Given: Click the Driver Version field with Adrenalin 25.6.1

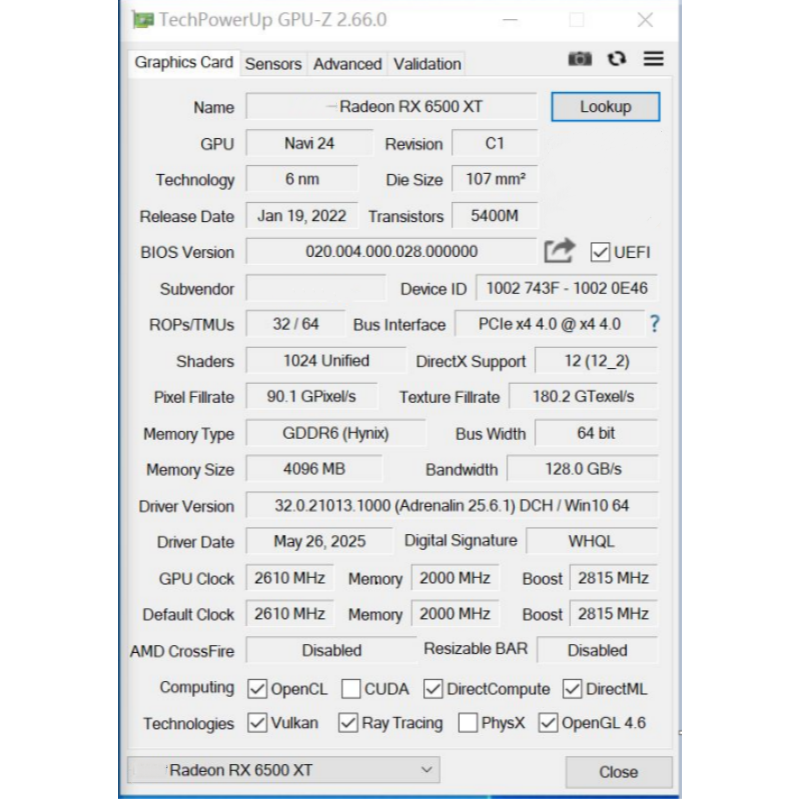Looking at the screenshot, I should pos(452,505).
